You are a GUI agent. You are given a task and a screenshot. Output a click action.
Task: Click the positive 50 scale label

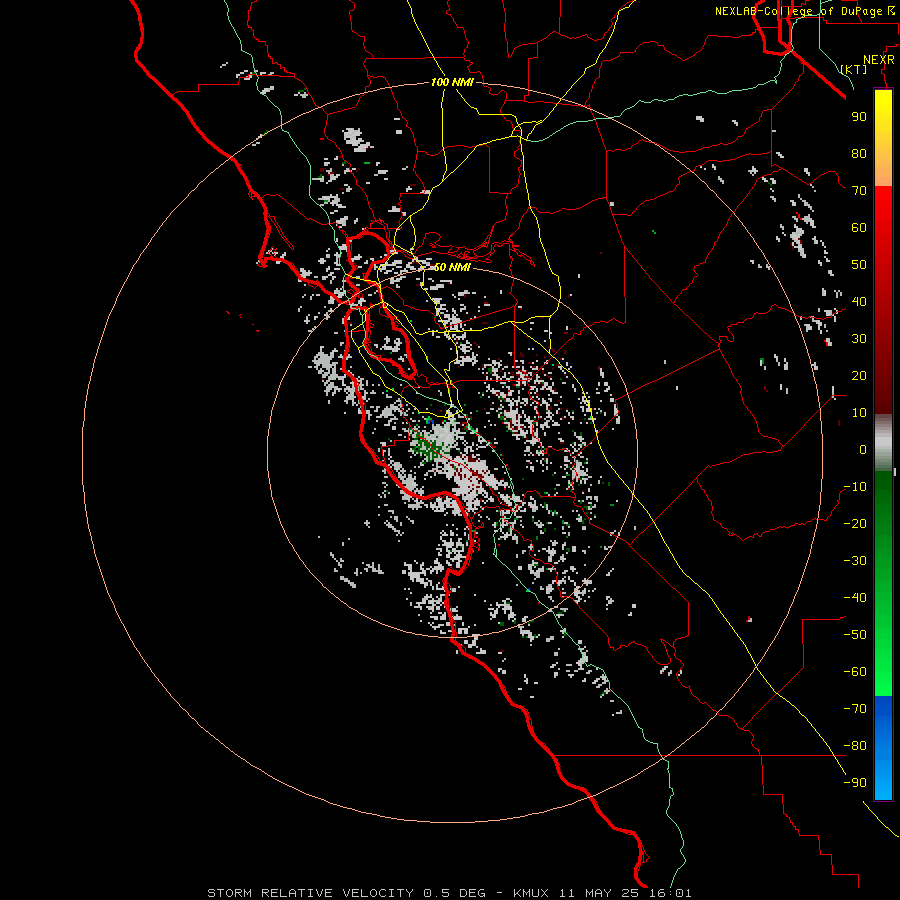(859, 265)
